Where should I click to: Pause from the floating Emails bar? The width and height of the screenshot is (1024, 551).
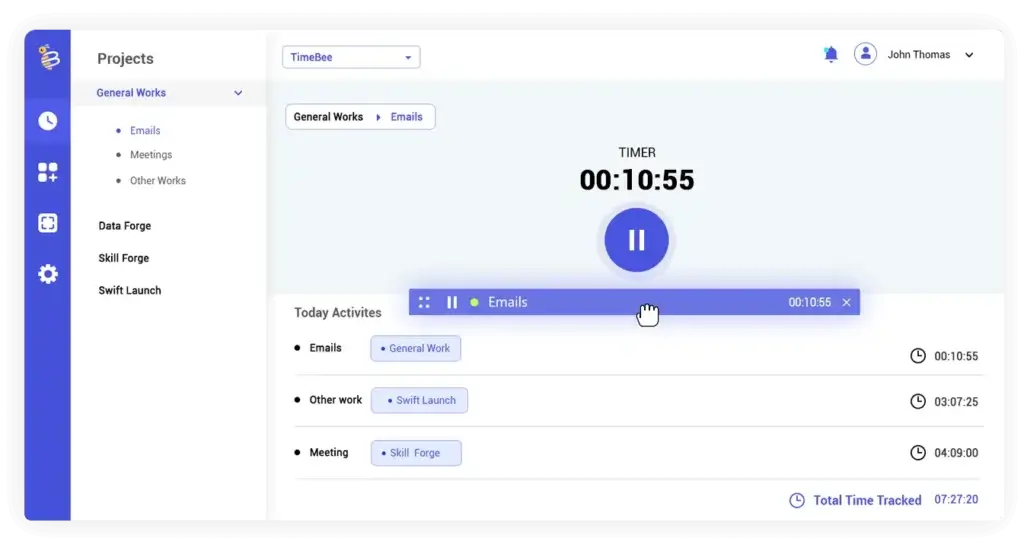452,302
